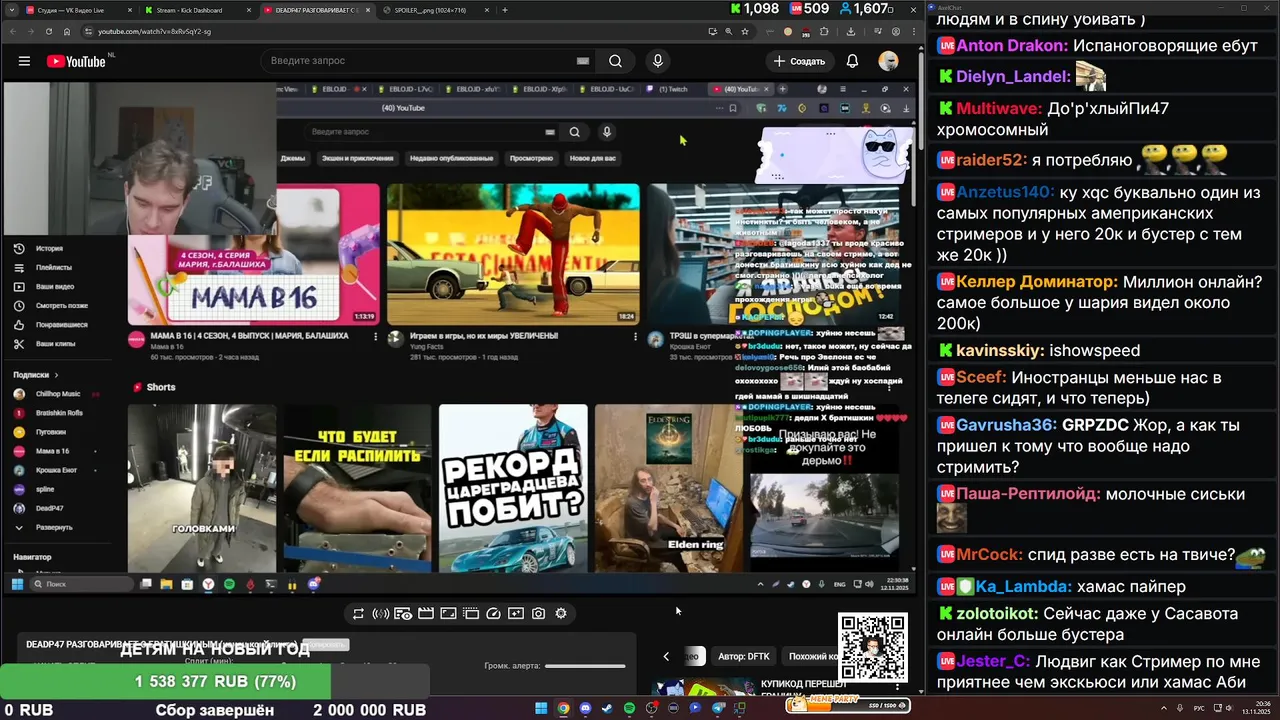Open YouTube notifications bell
This screenshot has width=1280, height=720.
click(x=852, y=61)
